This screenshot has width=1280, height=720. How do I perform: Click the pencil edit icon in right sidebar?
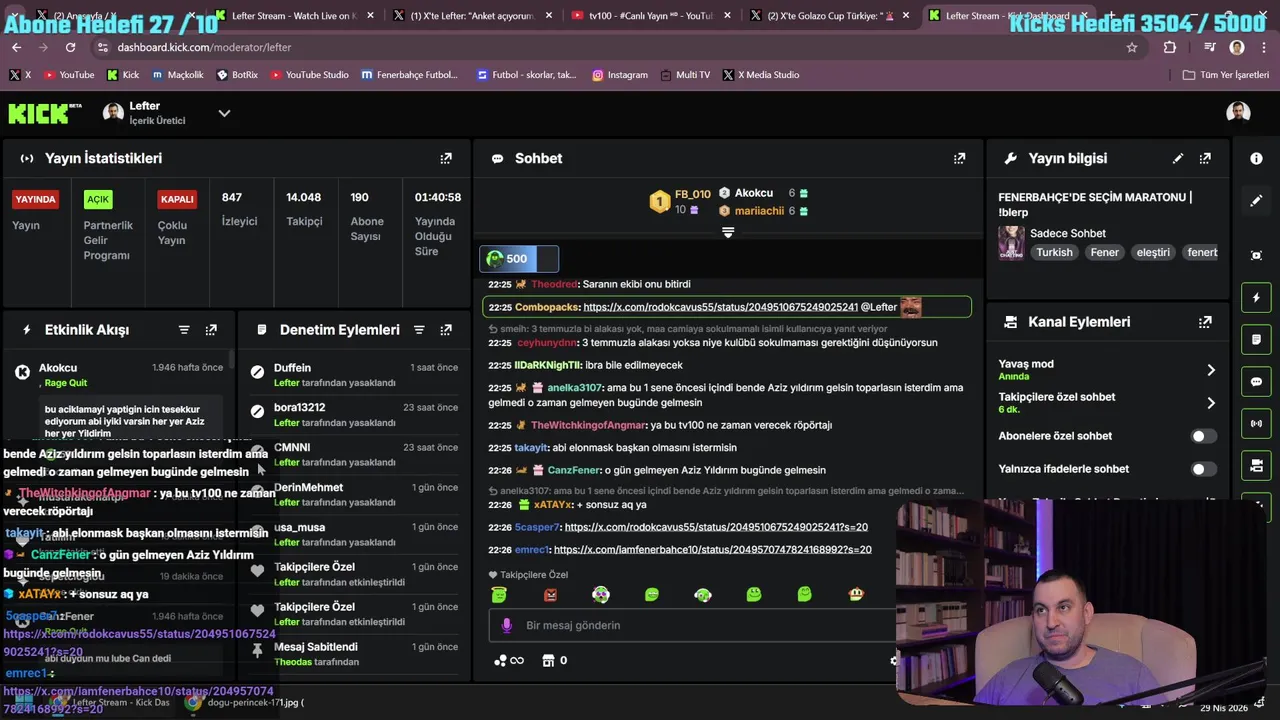pyautogui.click(x=1256, y=200)
